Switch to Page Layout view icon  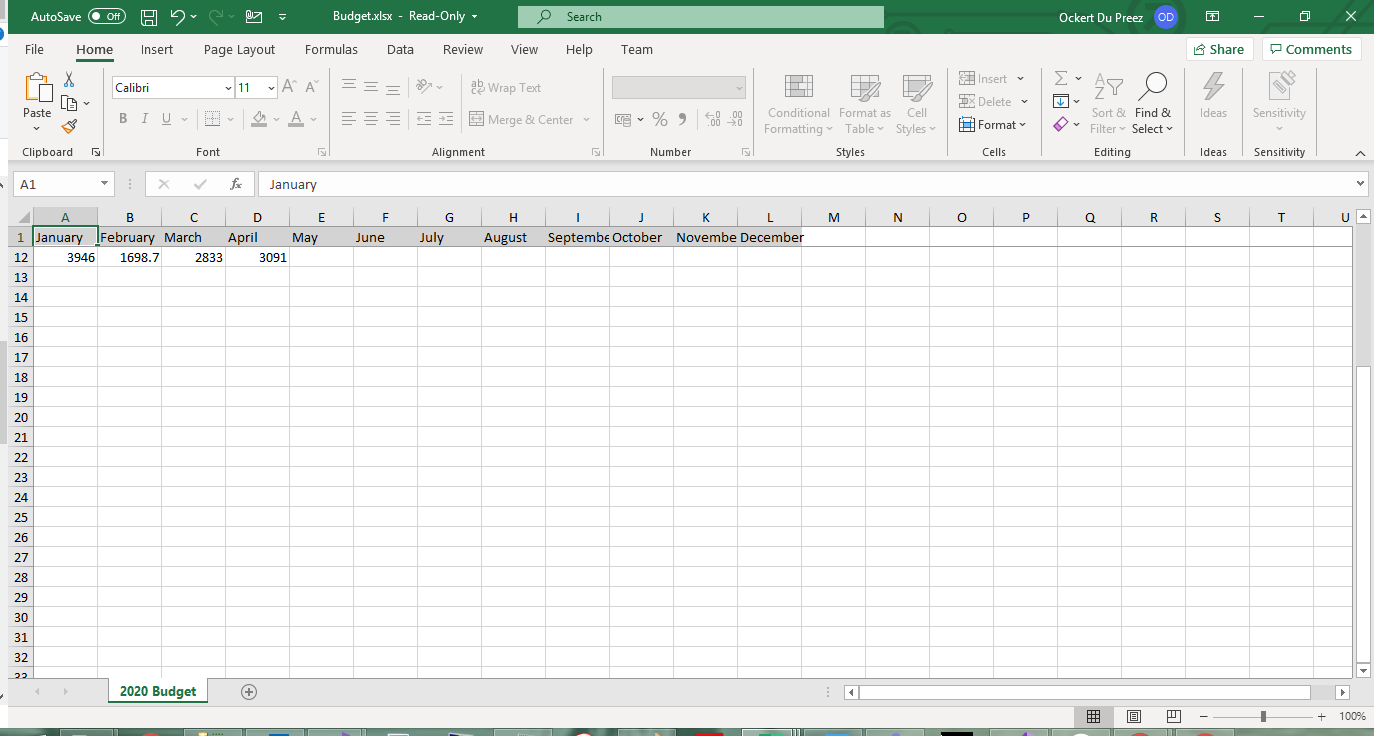tap(1134, 717)
